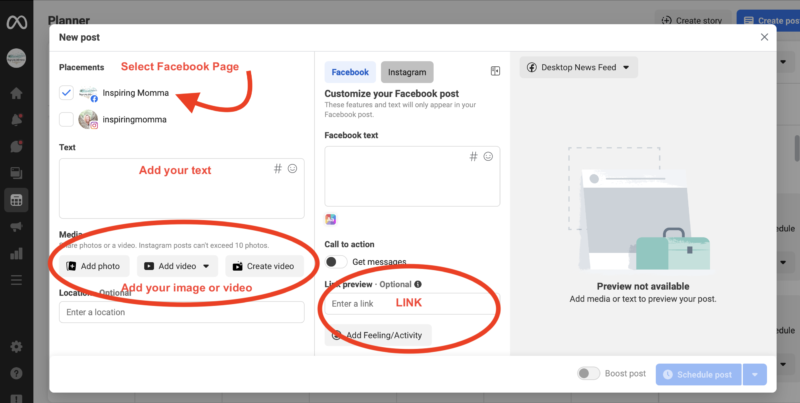Focus the Facebook text area
The width and height of the screenshot is (800, 403).
point(412,177)
